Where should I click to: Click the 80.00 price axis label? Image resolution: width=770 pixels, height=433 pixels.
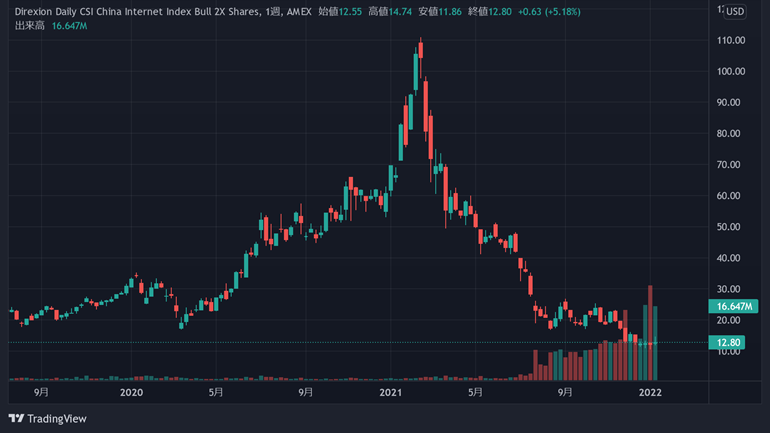tap(728, 134)
